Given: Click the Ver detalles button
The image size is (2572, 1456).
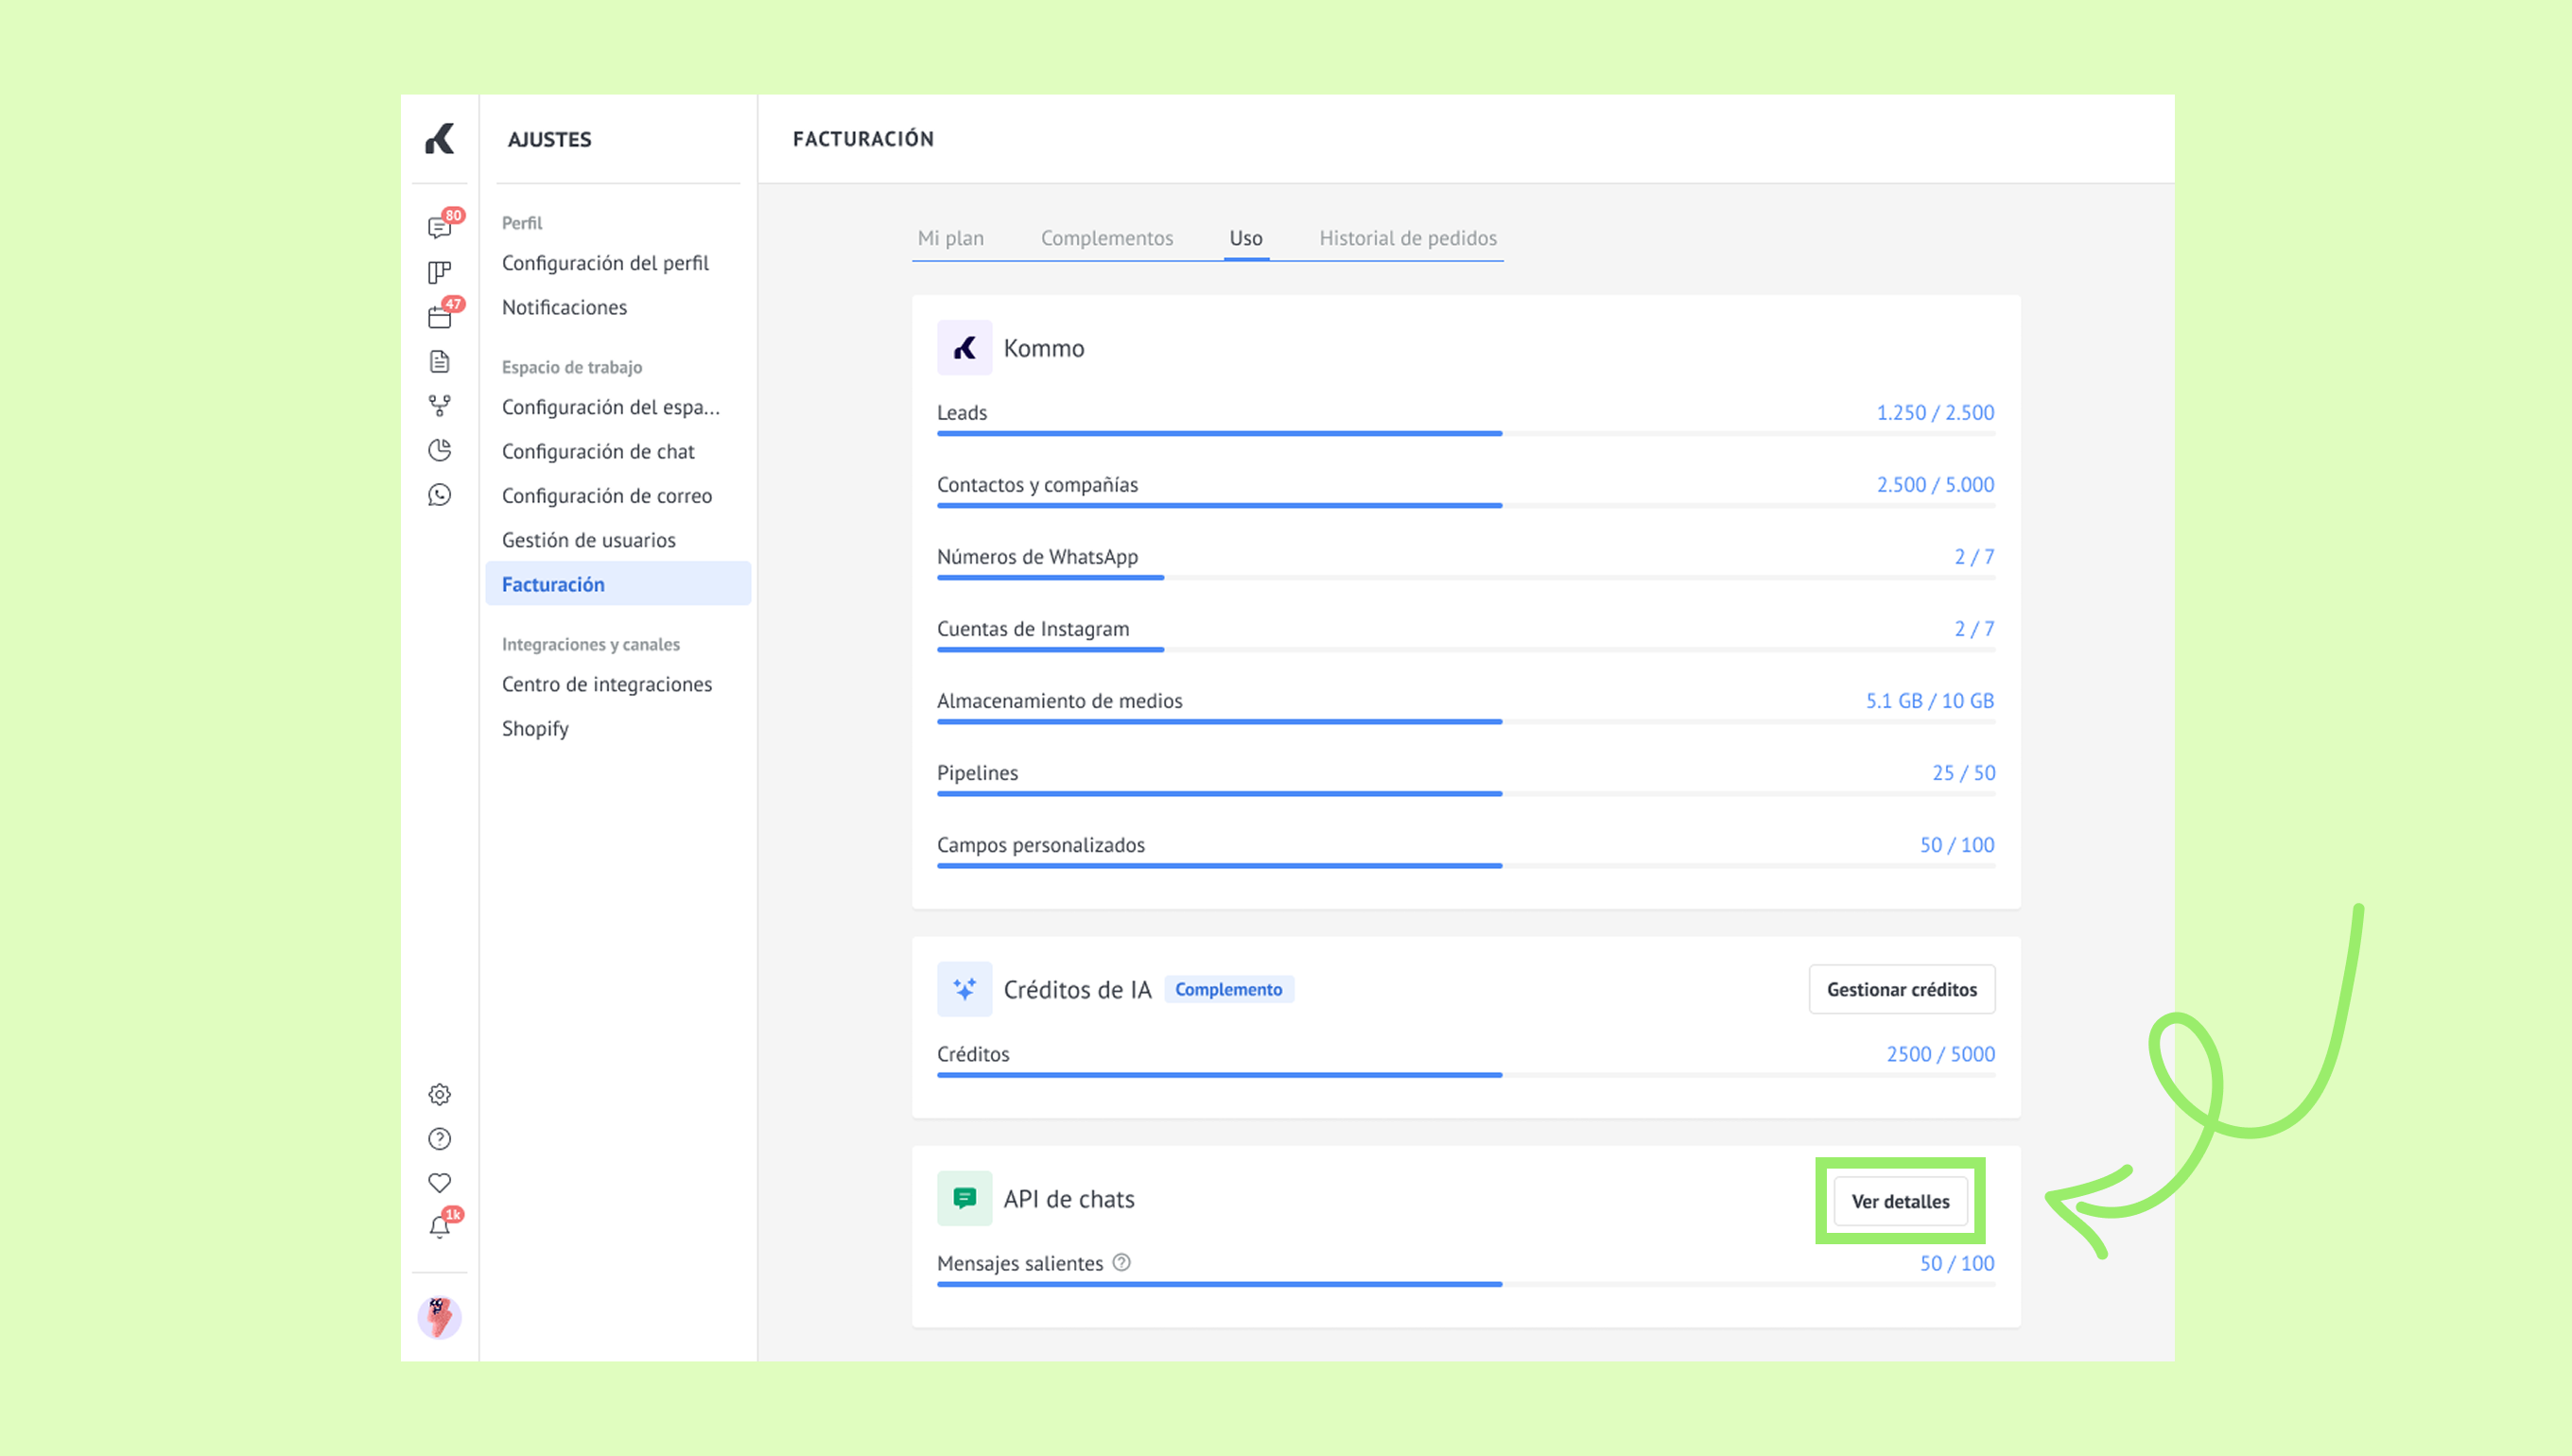Looking at the screenshot, I should tap(1900, 1201).
